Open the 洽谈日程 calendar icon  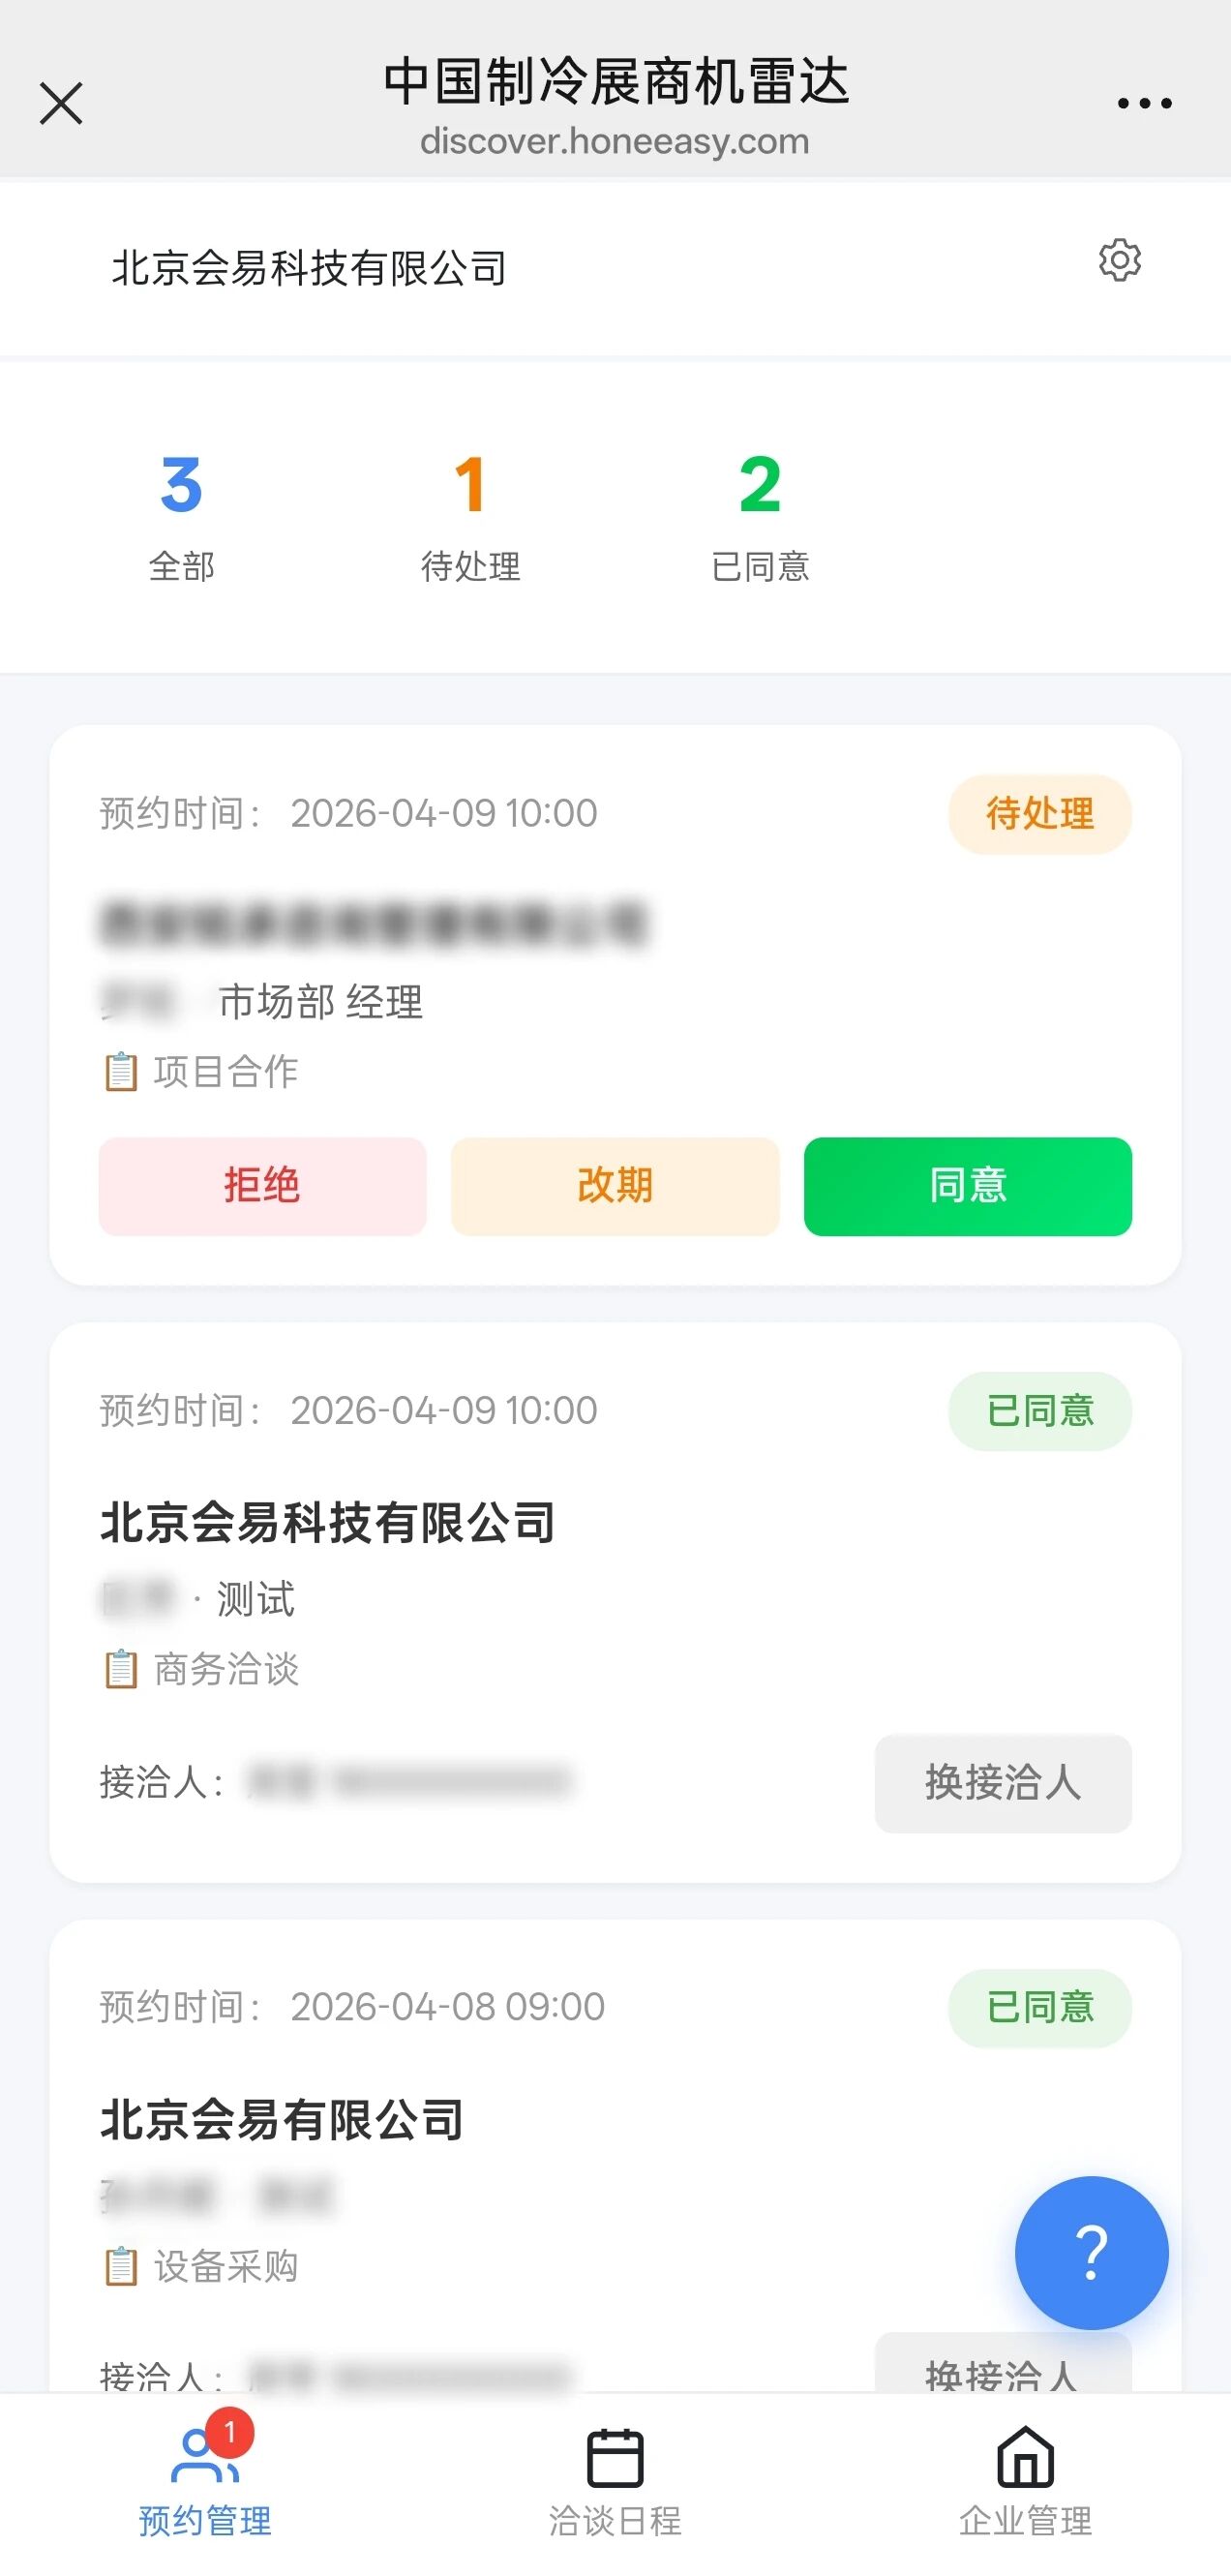tap(614, 2458)
